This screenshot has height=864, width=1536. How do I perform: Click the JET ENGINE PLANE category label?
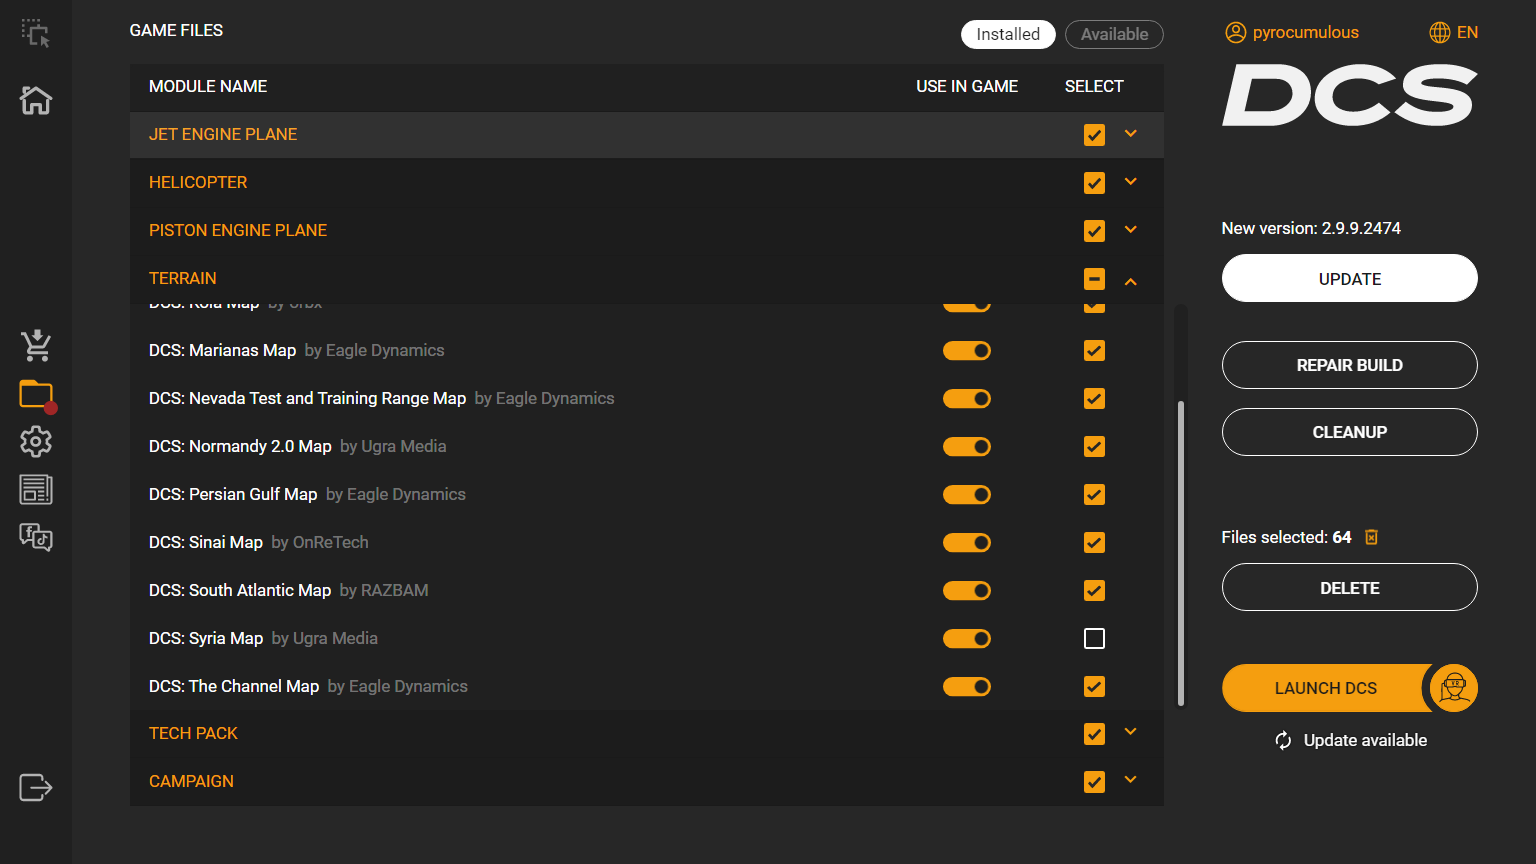(223, 134)
